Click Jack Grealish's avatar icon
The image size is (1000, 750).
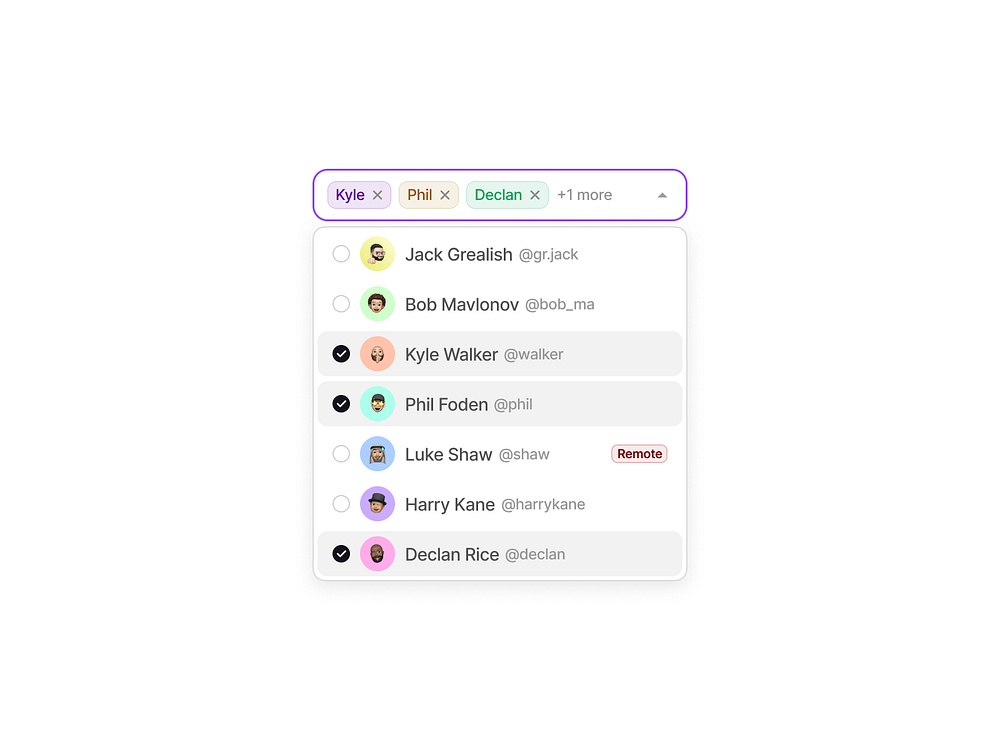point(378,254)
